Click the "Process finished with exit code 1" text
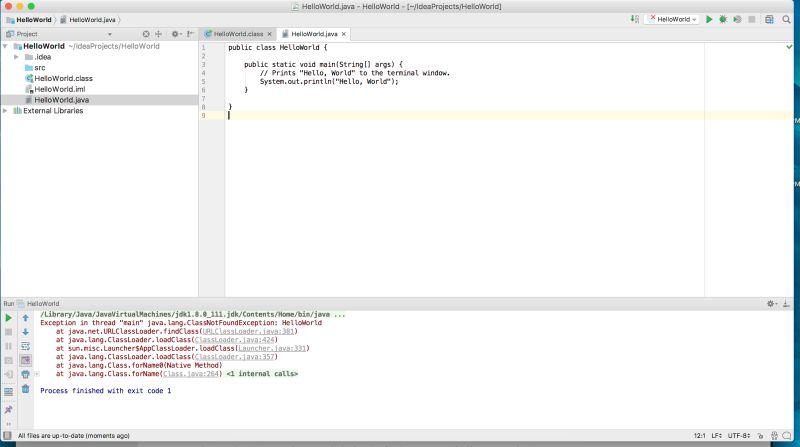Image resolution: width=800 pixels, height=447 pixels. click(x=106, y=391)
